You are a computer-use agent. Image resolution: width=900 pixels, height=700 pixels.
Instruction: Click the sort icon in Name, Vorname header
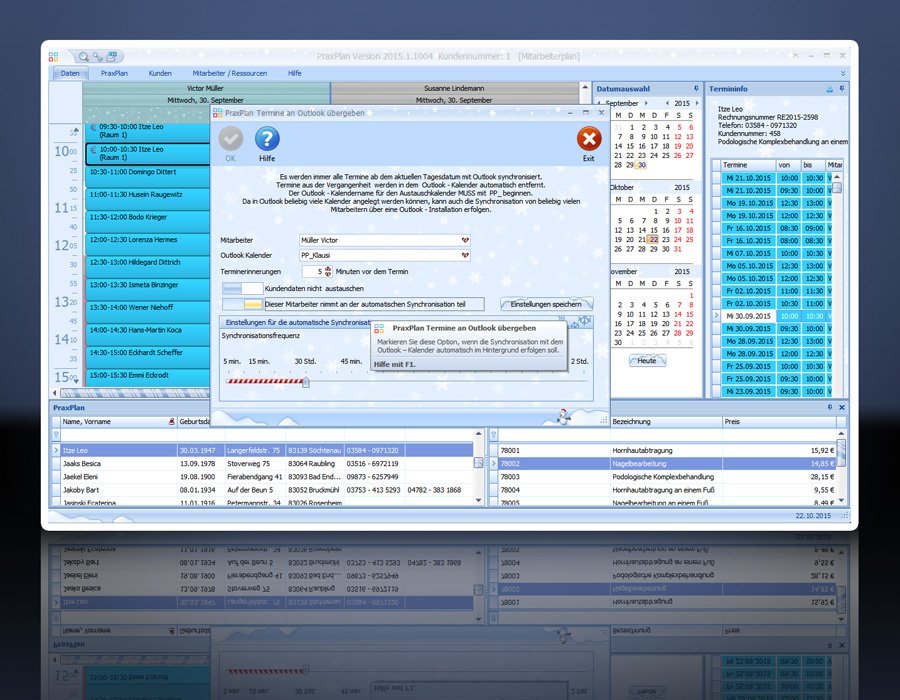coord(171,422)
